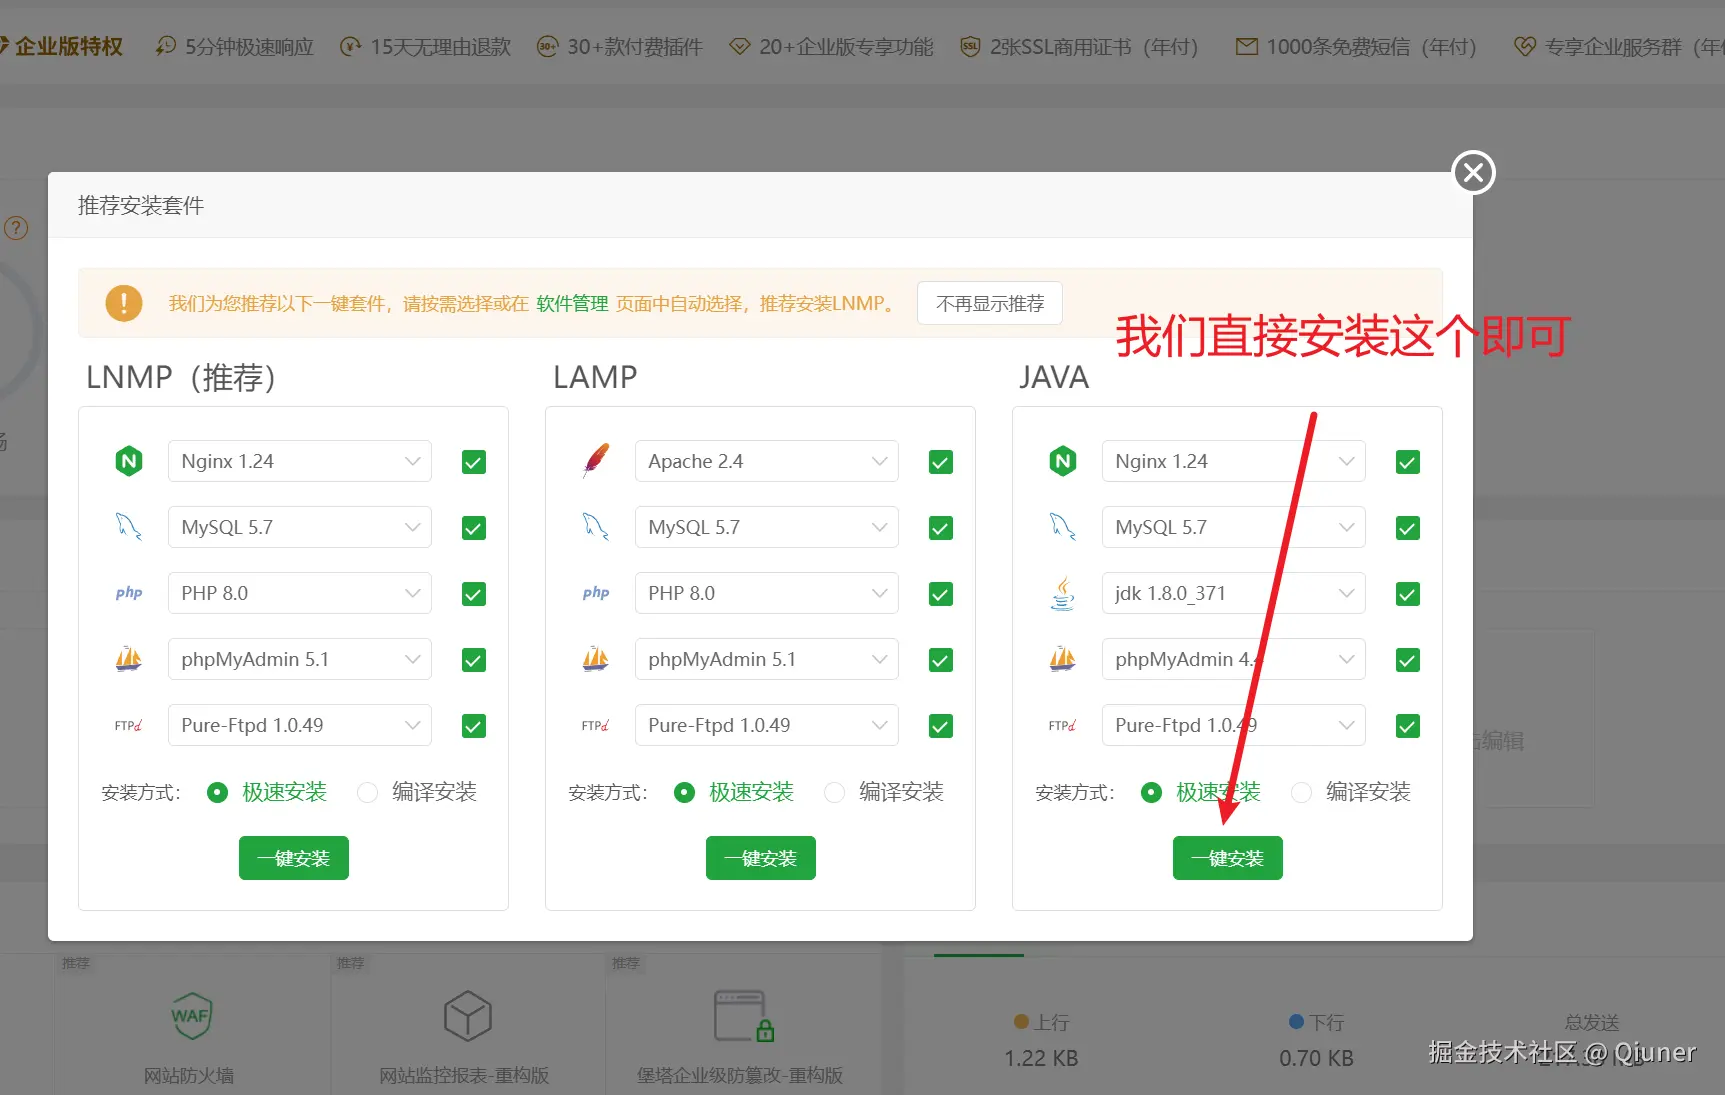This screenshot has height=1095, width=1725.
Task: Click 一键安装 button for JAVA
Action: click(x=1228, y=858)
